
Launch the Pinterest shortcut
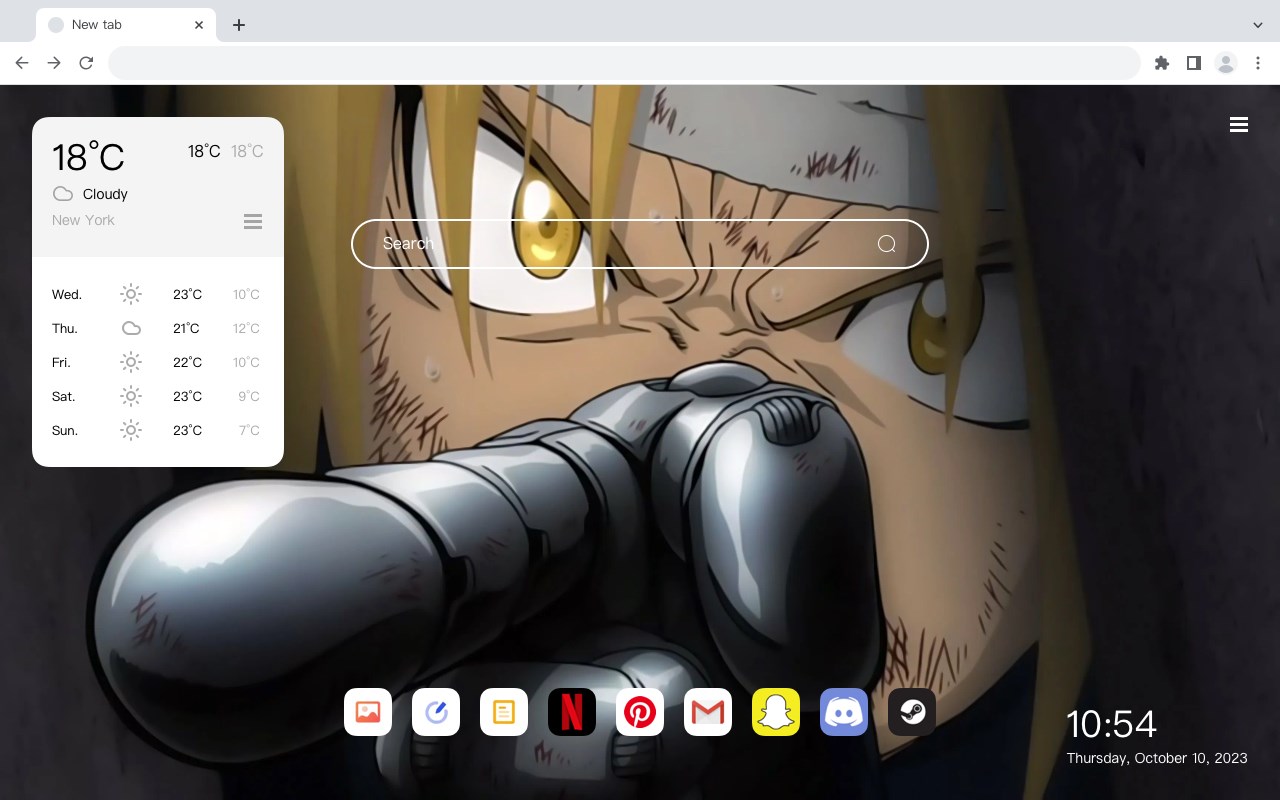[x=640, y=712]
